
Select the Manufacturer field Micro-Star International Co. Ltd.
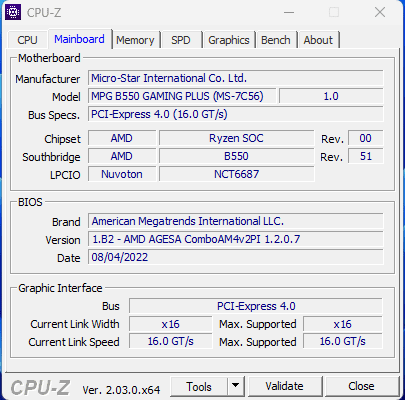click(235, 78)
